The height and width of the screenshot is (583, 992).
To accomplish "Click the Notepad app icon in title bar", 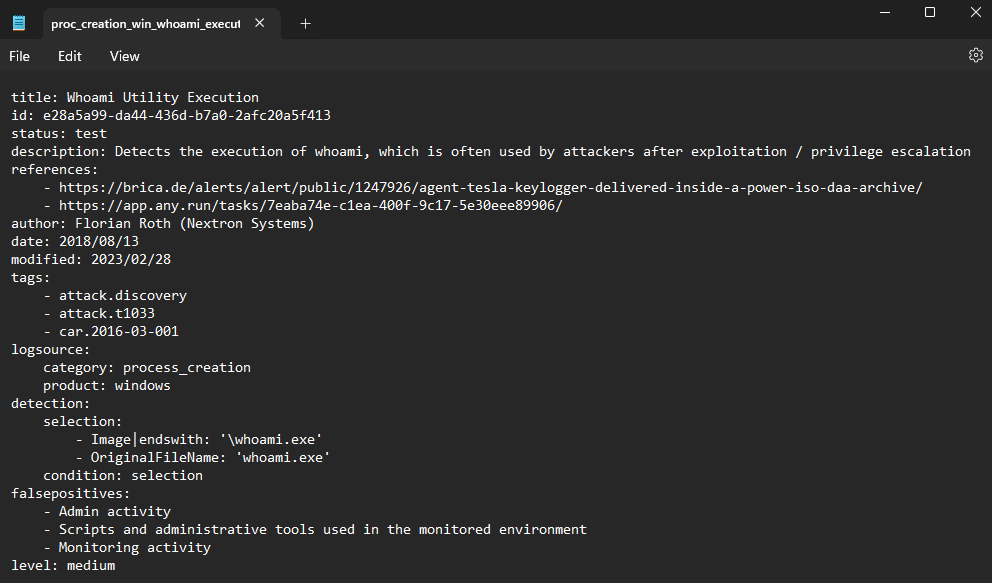I will coord(19,23).
